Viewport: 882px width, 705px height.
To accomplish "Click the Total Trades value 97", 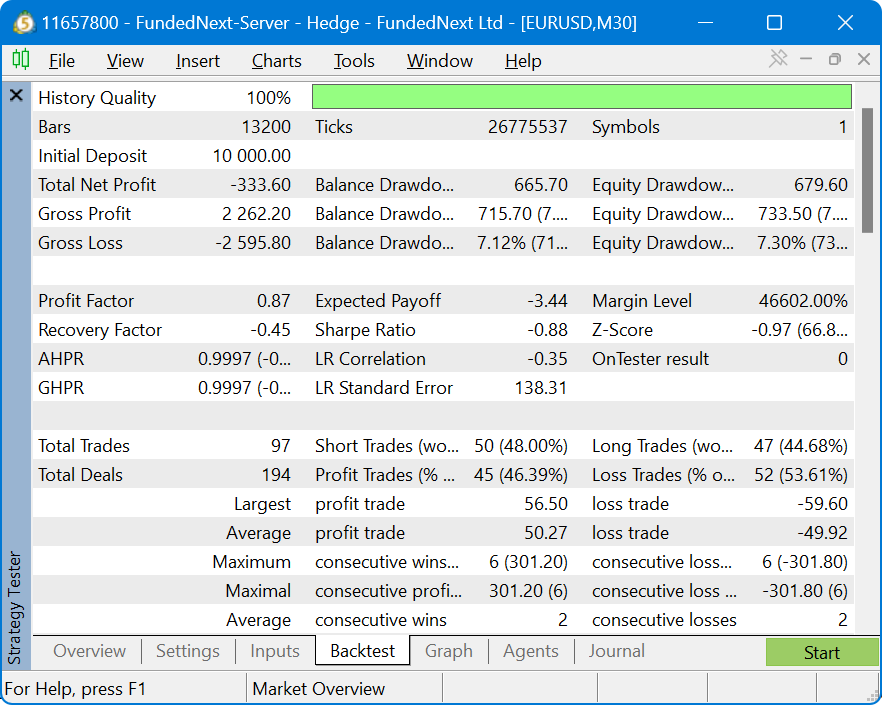I will [281, 446].
